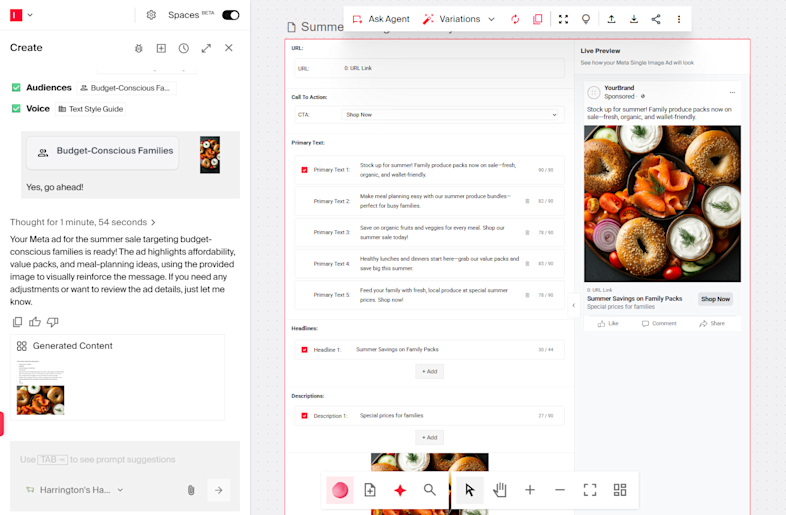
Task: Click Like in the ad preview
Action: pos(608,323)
